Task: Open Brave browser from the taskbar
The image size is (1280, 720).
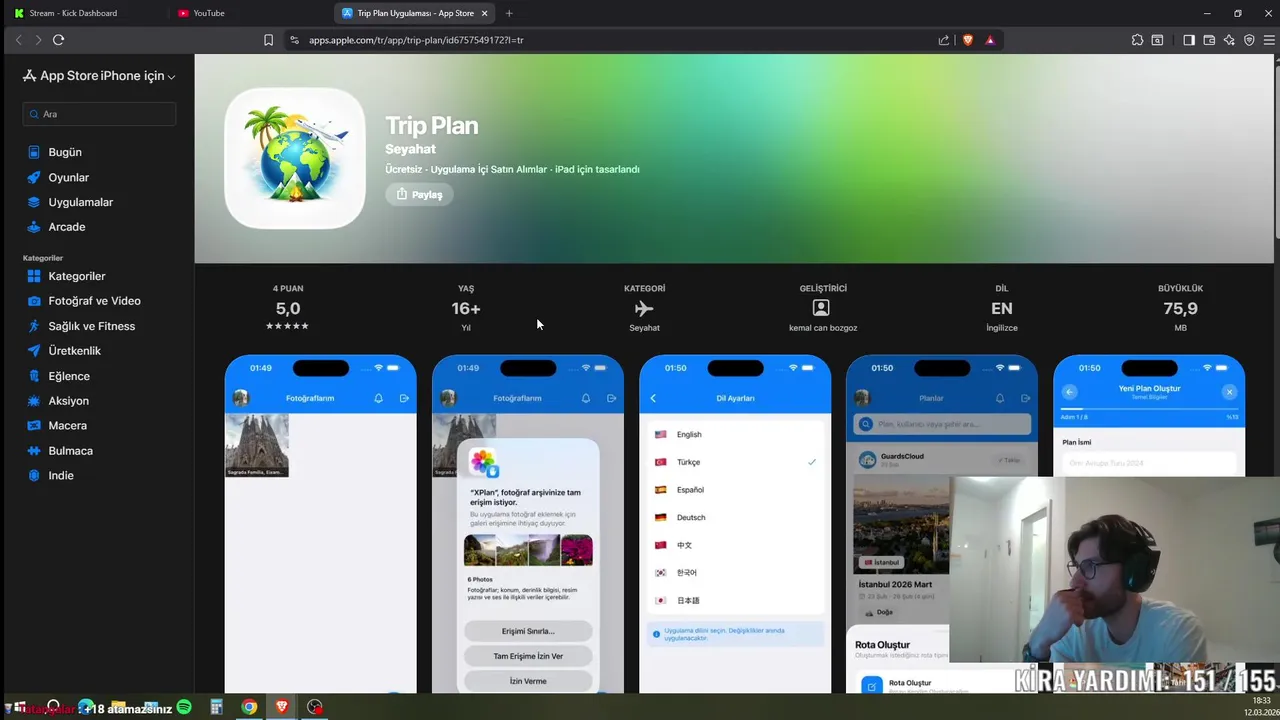Action: [x=282, y=707]
